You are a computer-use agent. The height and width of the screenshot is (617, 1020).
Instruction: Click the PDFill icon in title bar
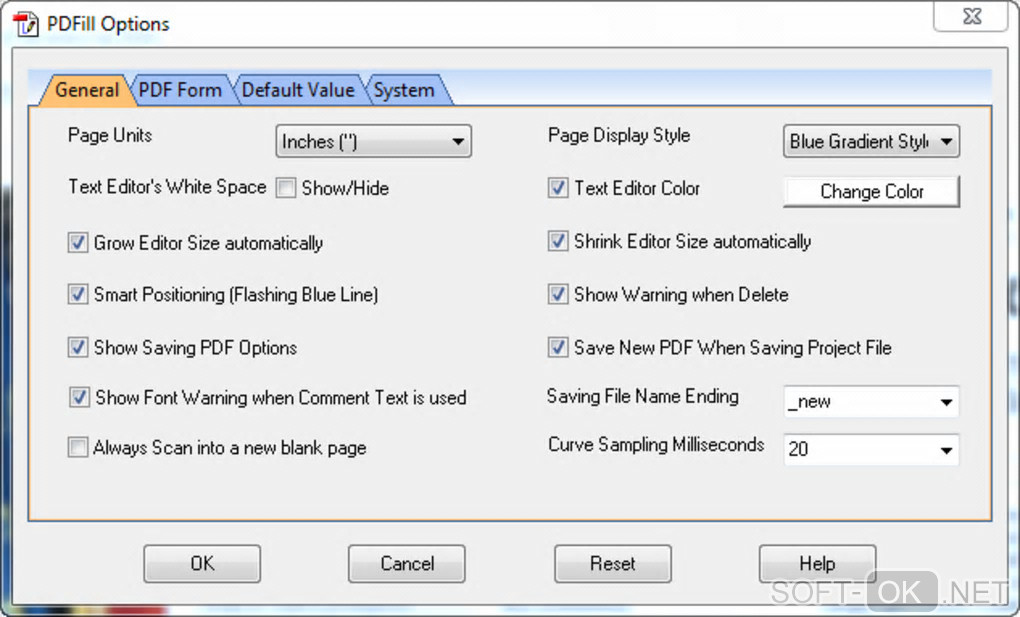[25, 23]
